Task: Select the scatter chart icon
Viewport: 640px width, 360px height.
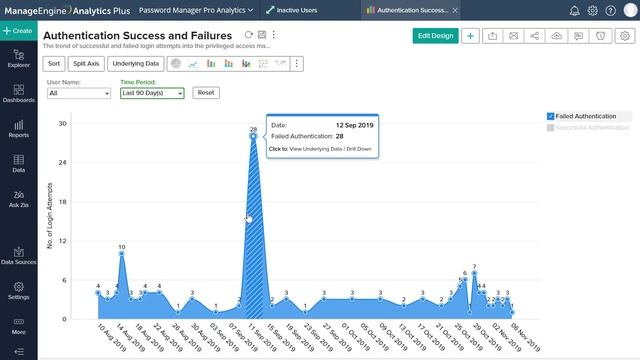Action: coord(264,64)
